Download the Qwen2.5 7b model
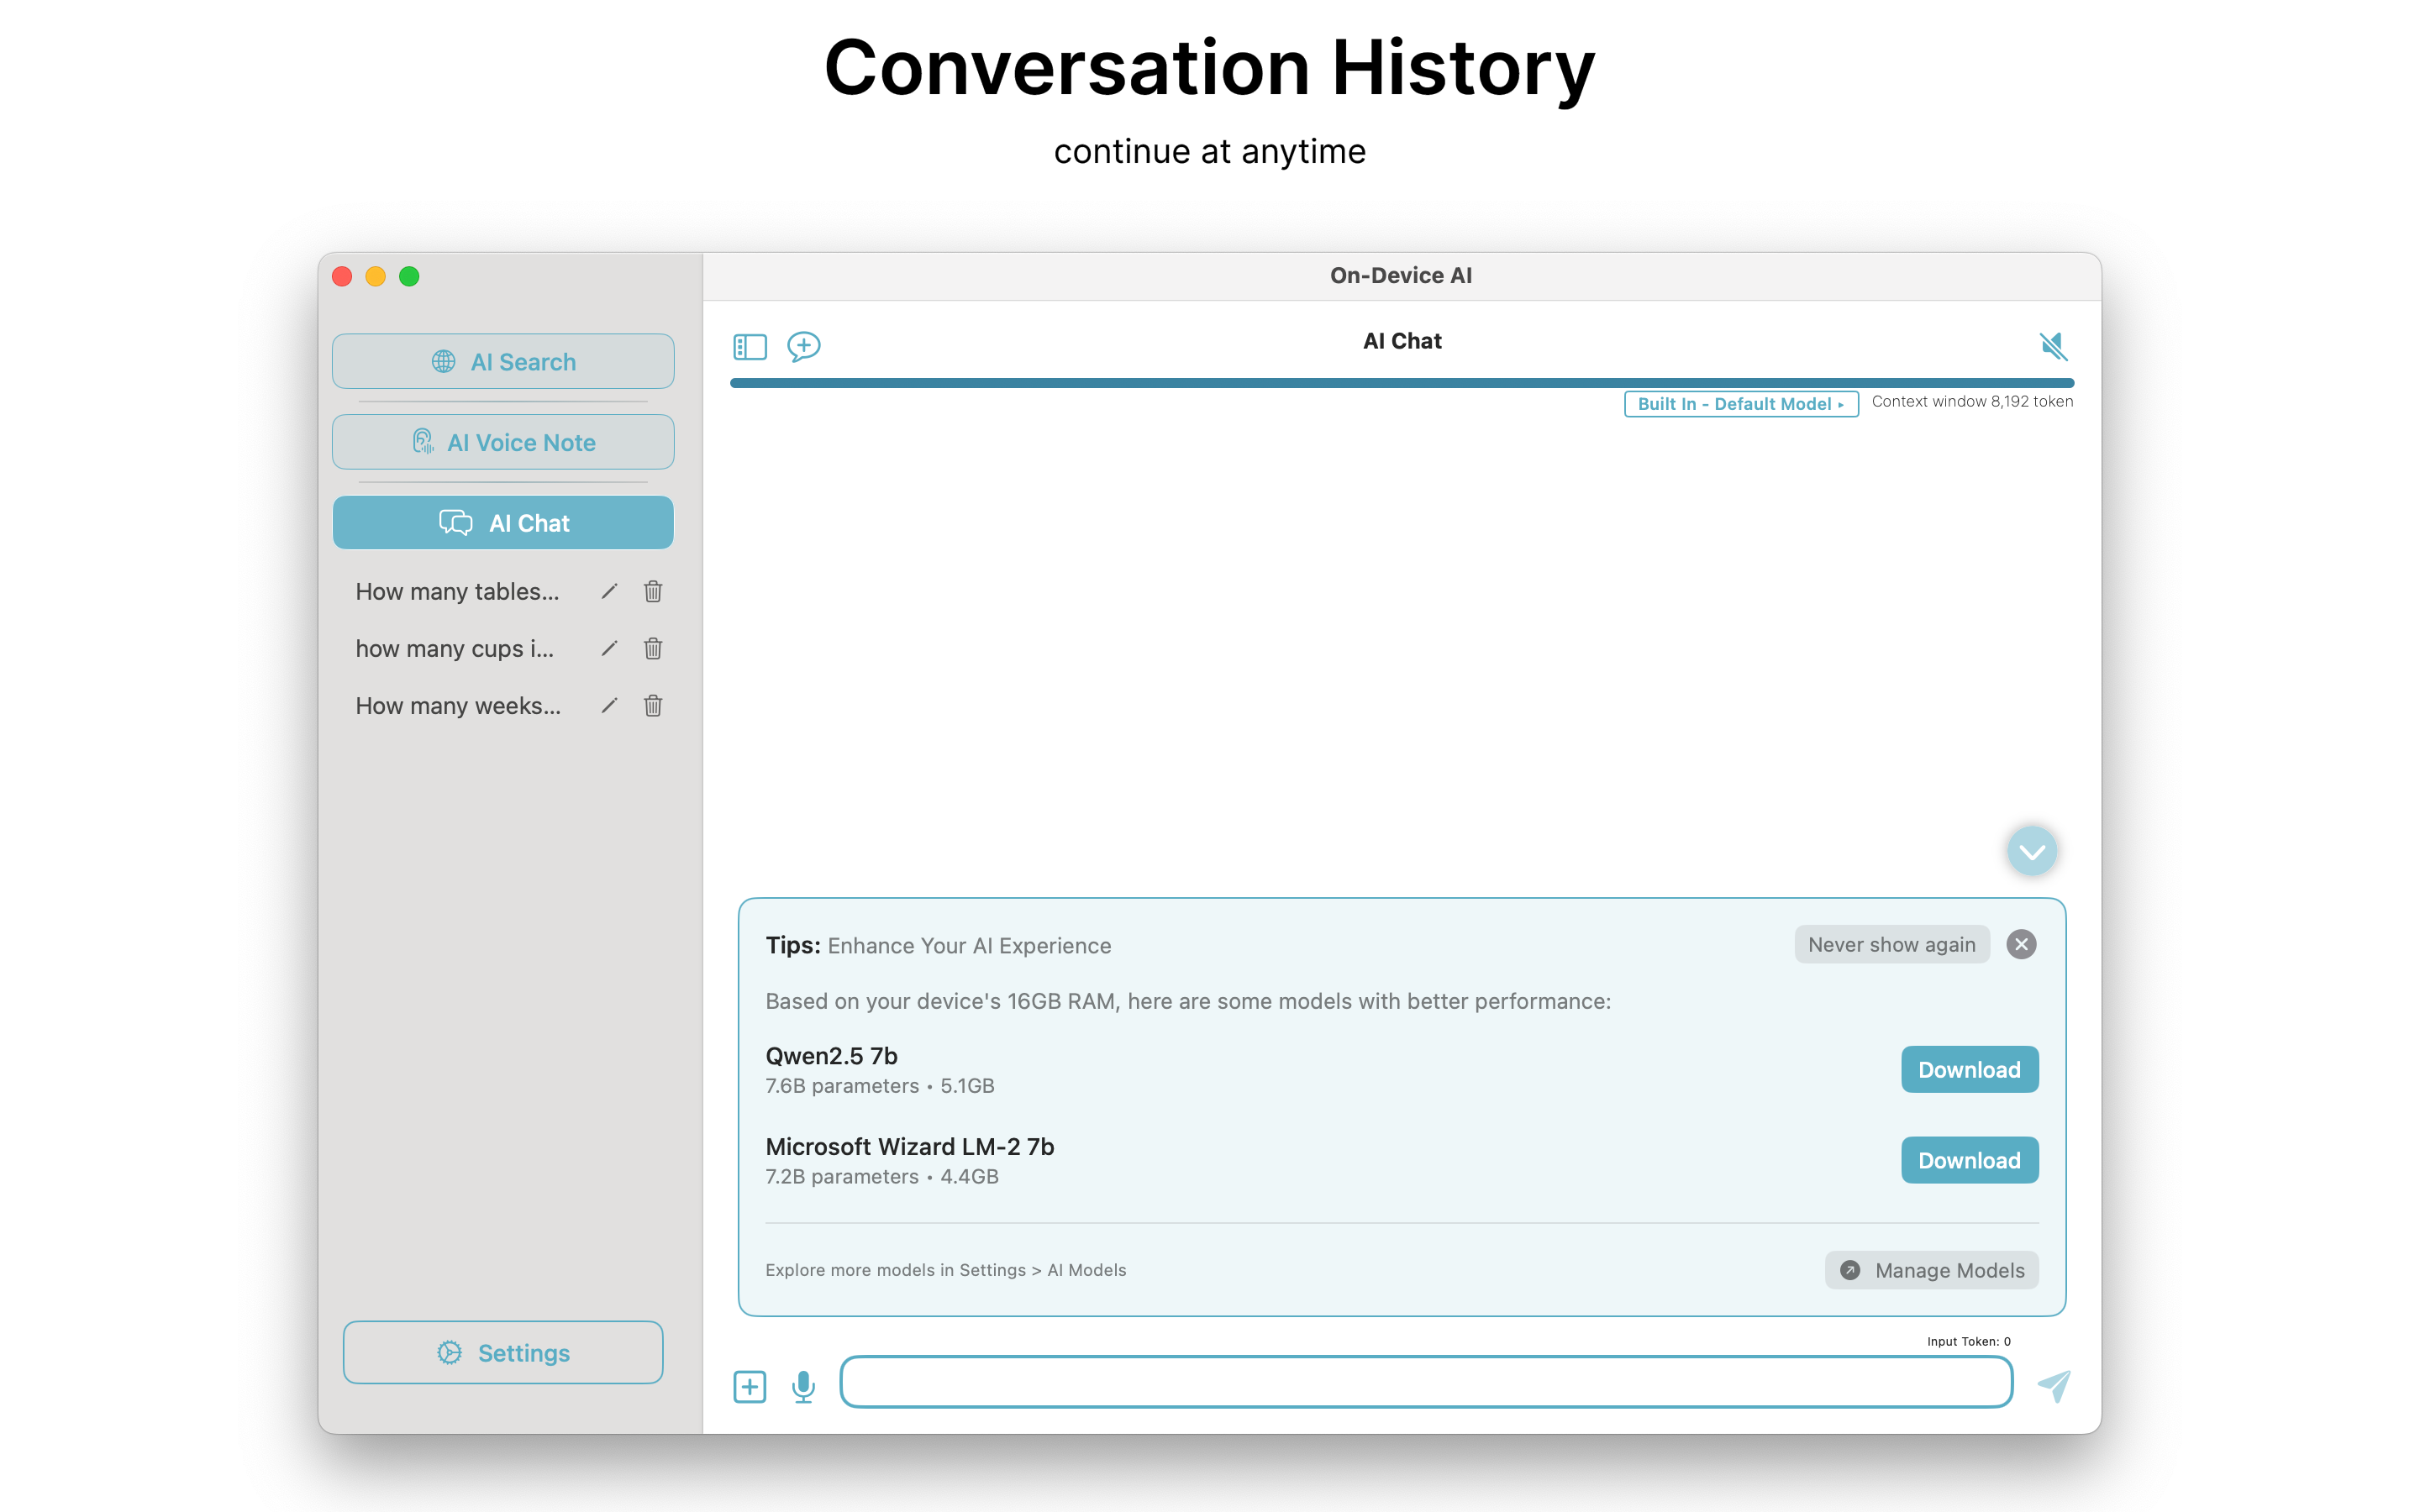Viewport: 2420px width, 1512px height. click(x=1969, y=1069)
